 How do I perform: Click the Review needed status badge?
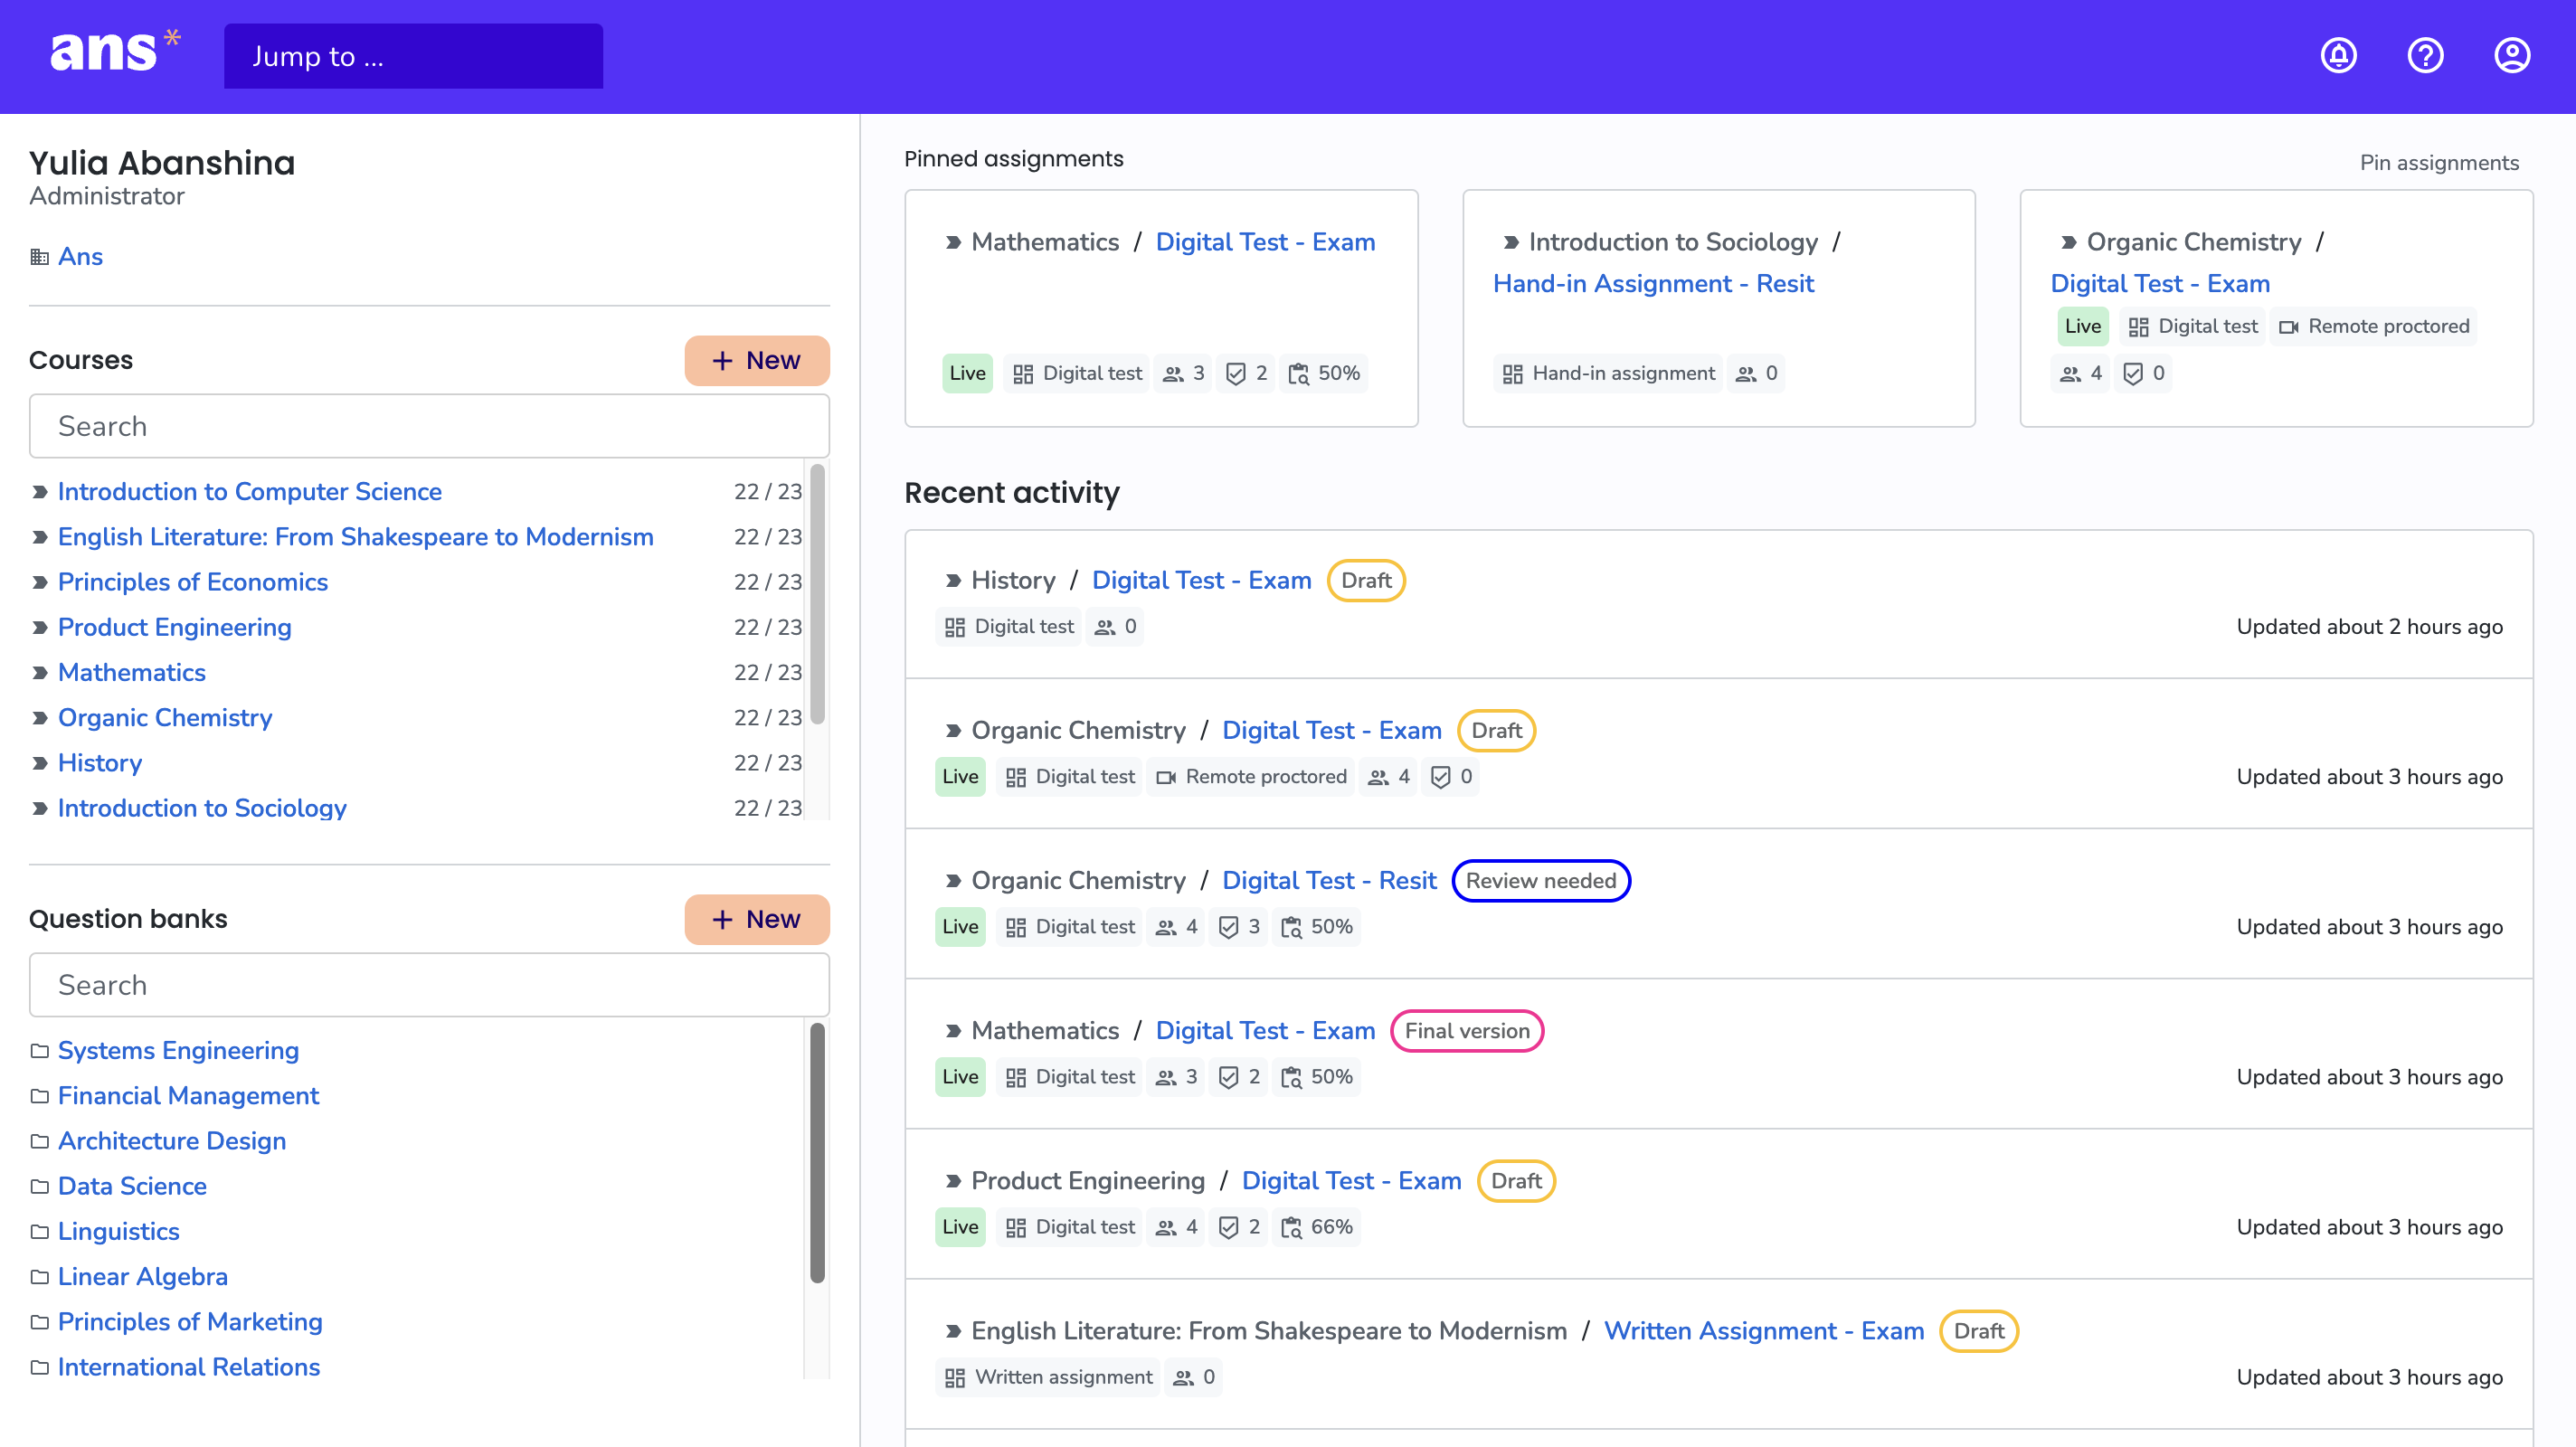click(1541, 881)
